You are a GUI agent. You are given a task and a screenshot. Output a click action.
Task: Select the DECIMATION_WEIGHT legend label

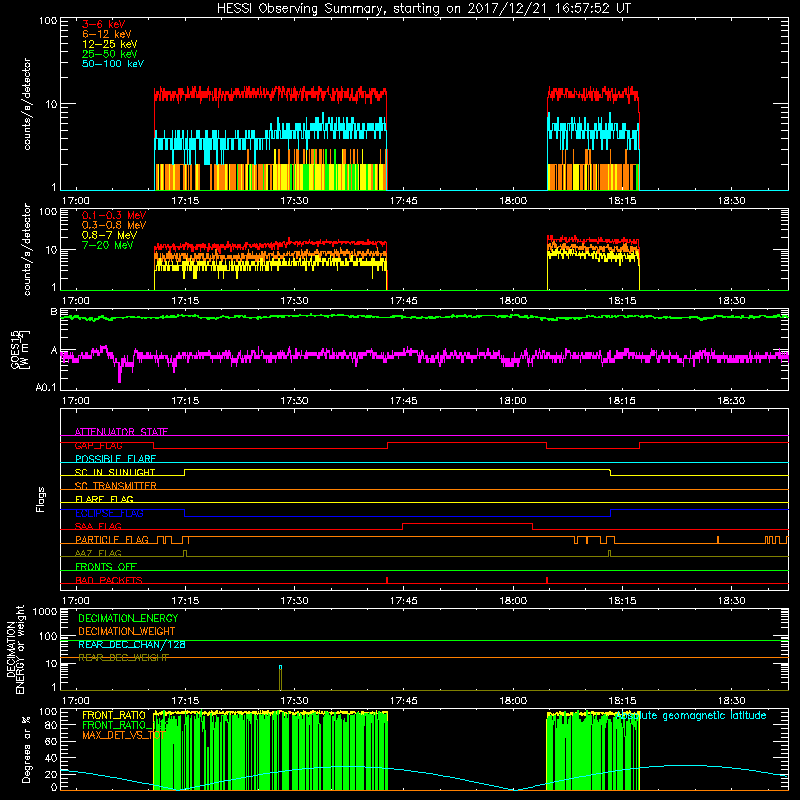(x=127, y=632)
